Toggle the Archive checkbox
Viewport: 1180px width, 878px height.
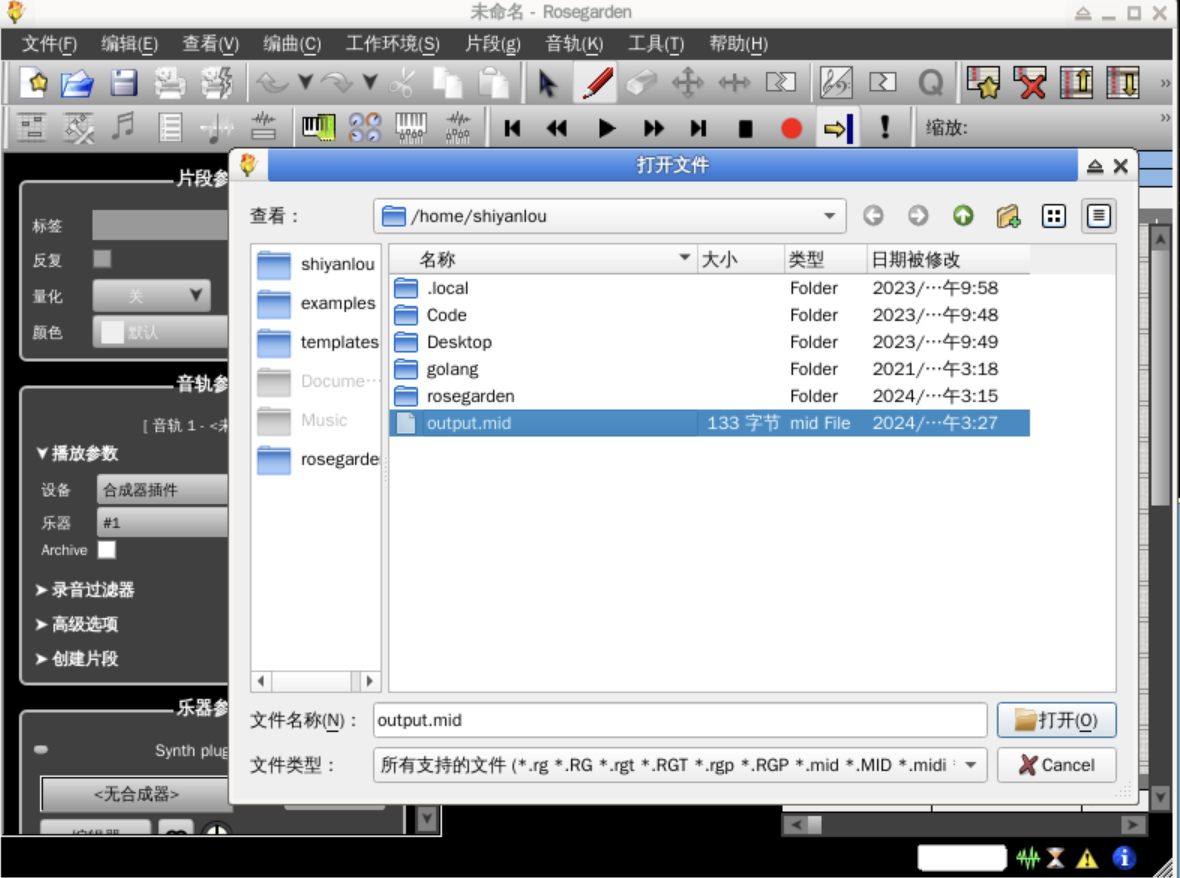107,550
